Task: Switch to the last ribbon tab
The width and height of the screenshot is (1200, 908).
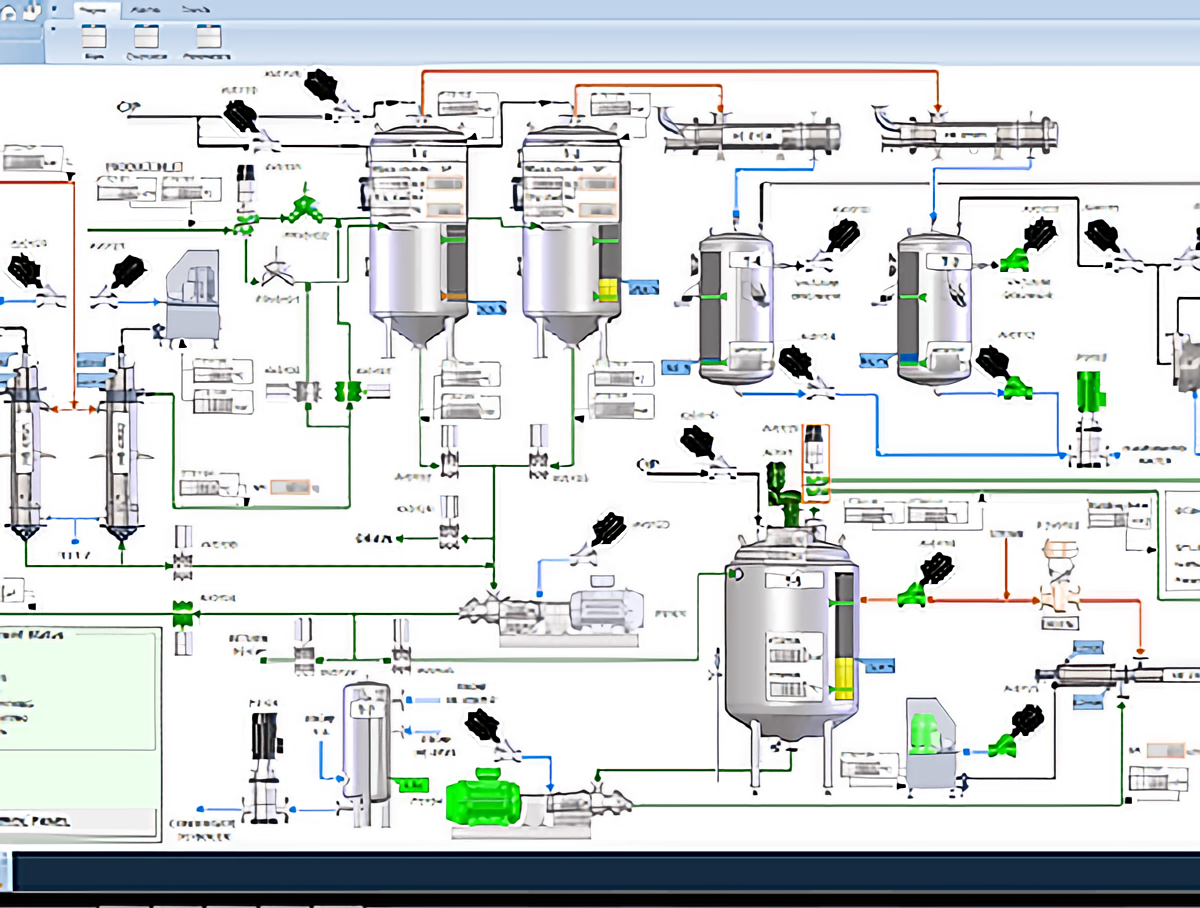Action: [x=193, y=10]
